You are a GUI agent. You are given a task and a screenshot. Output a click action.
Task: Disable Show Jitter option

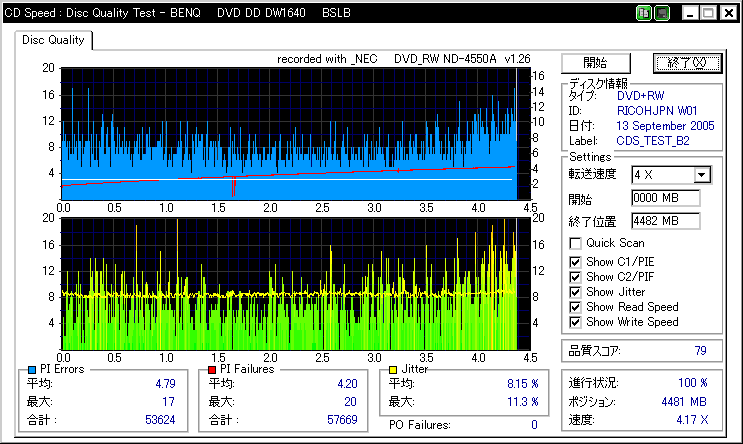pos(575,292)
